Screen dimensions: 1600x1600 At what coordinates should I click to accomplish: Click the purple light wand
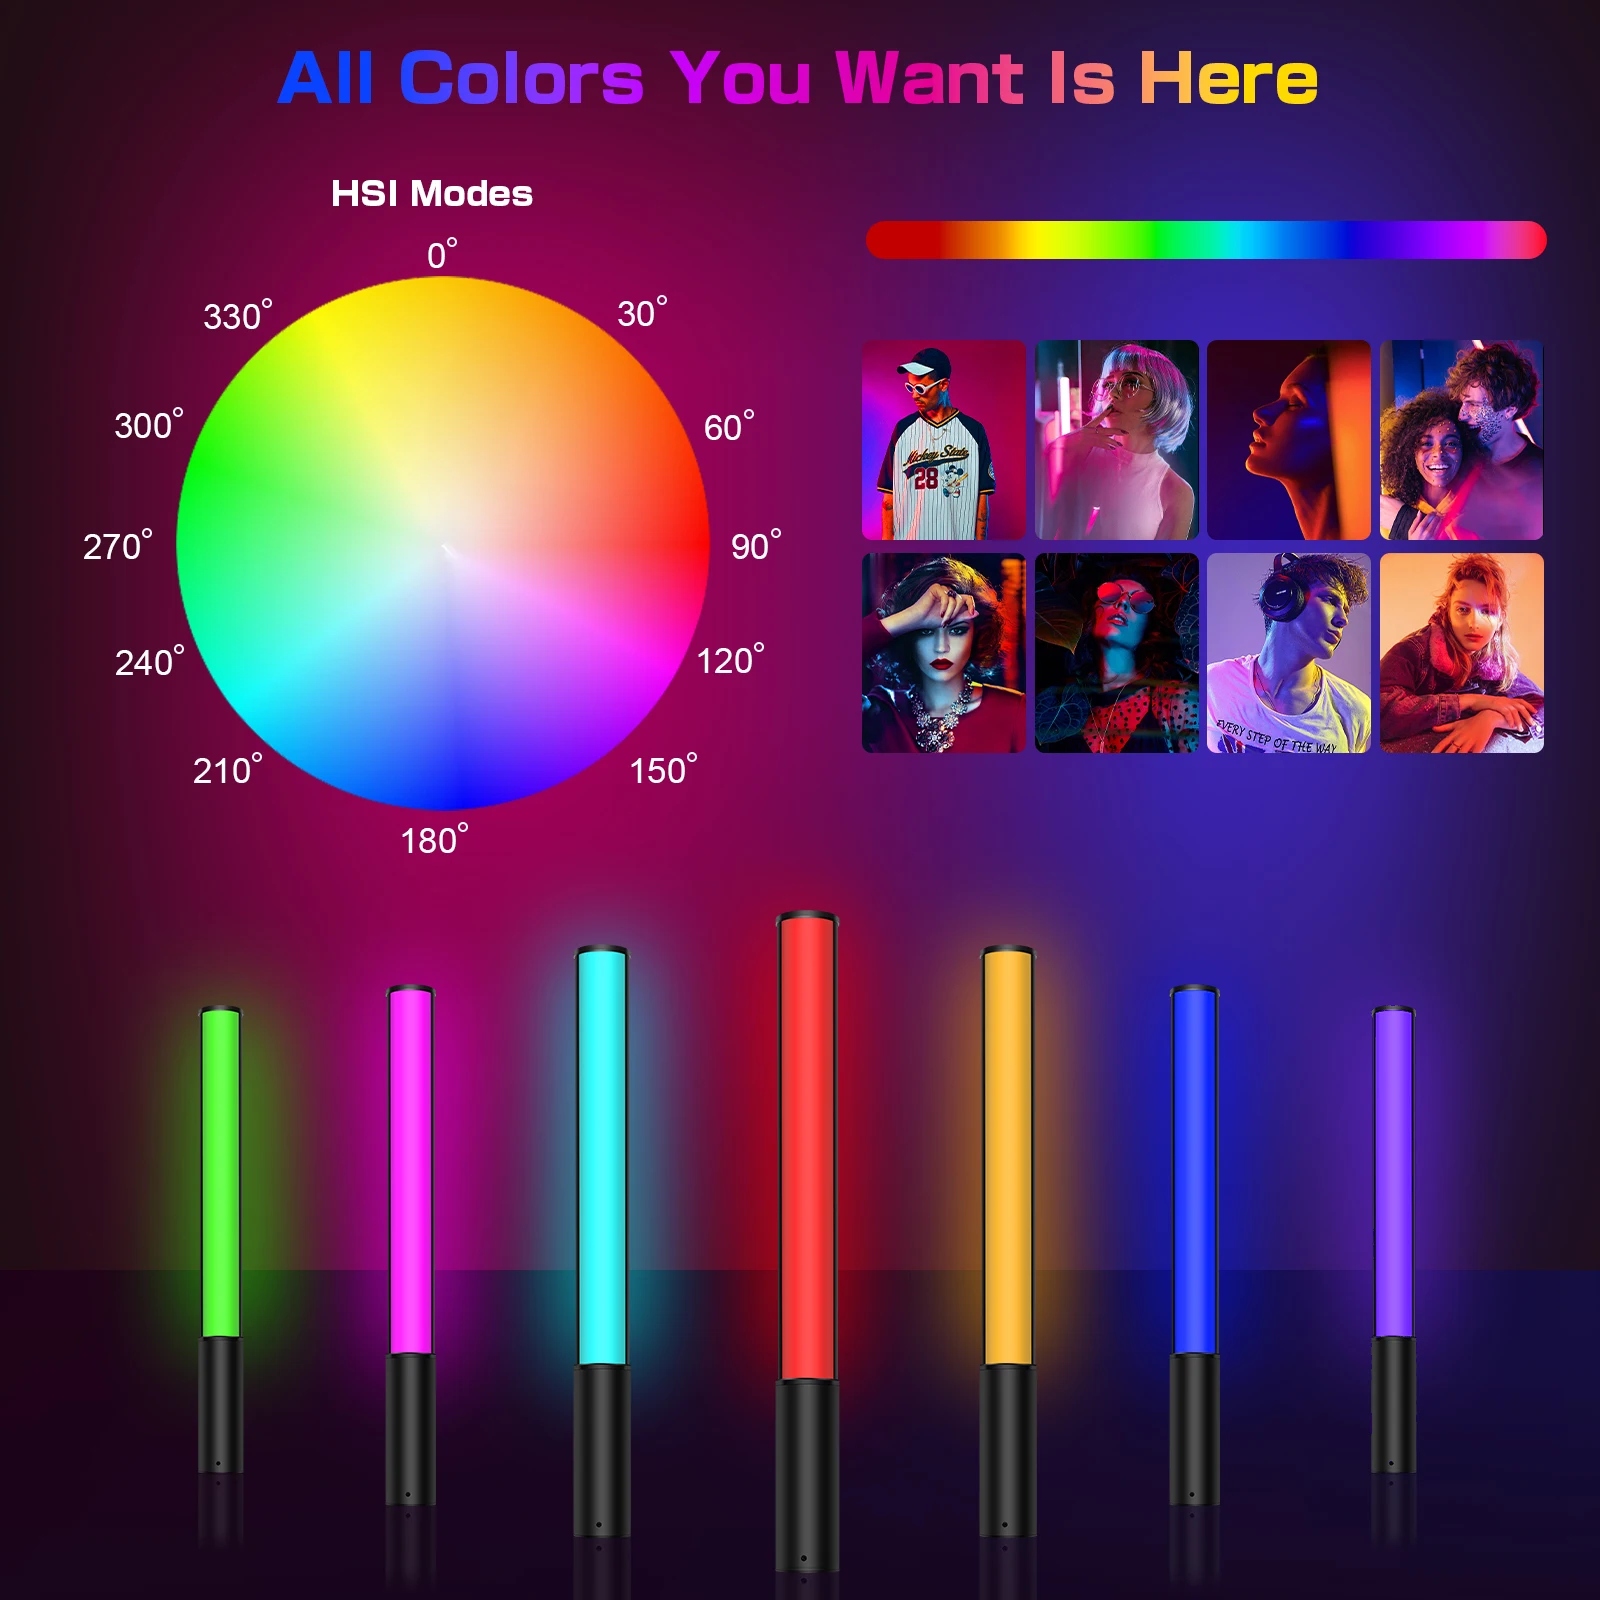(x=1393, y=1240)
